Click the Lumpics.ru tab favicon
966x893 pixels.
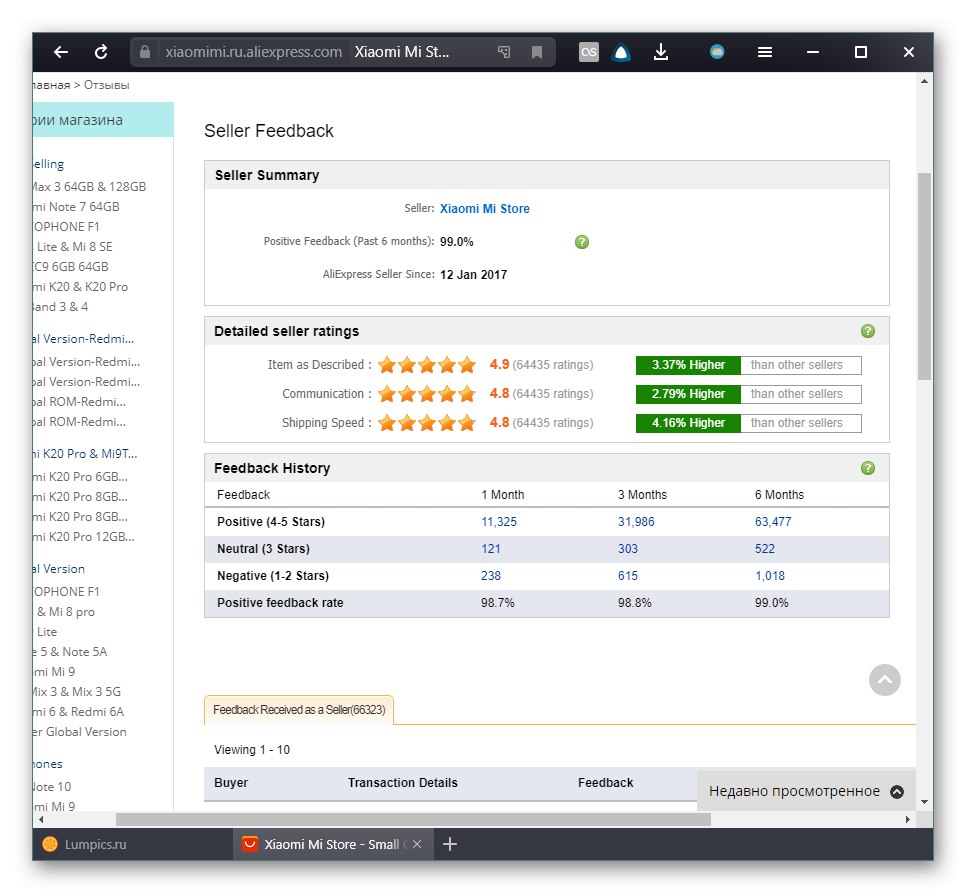(x=50, y=844)
